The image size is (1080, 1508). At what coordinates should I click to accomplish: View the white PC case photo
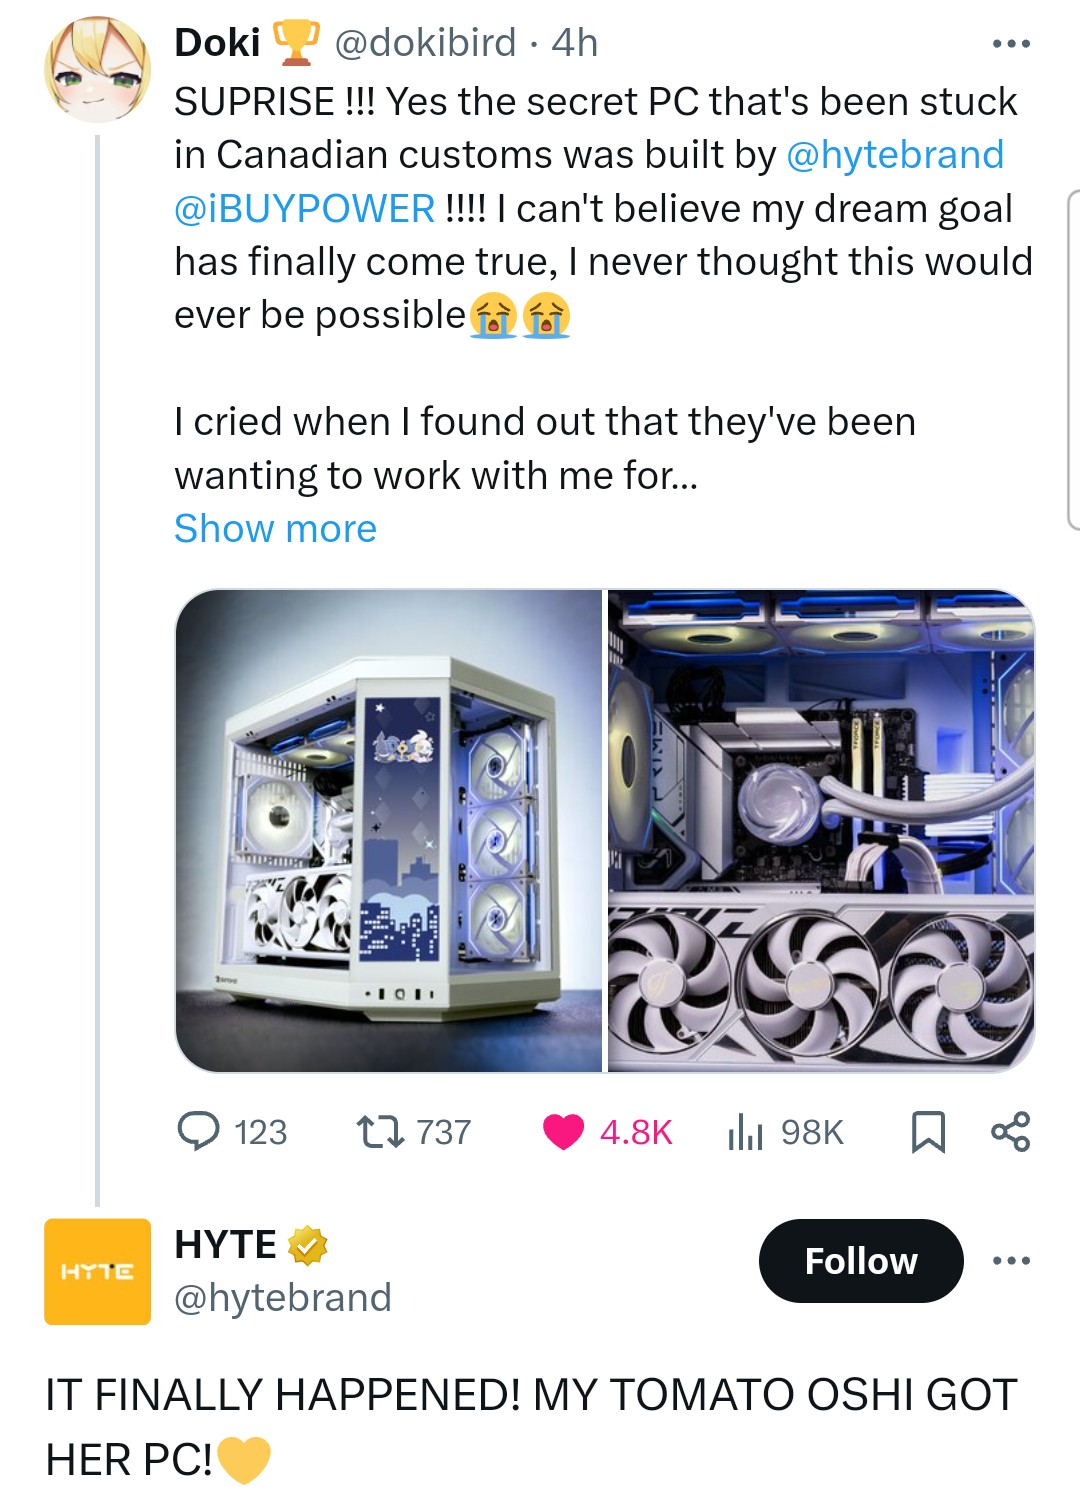point(389,830)
